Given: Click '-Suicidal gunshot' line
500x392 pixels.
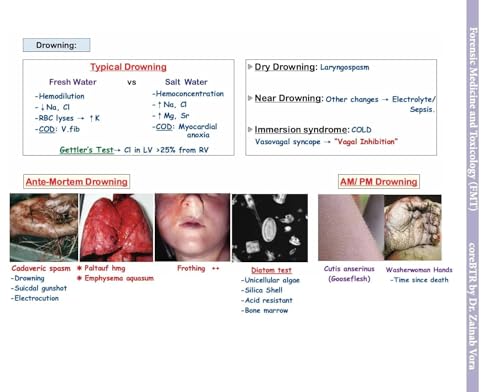Looking at the screenshot, I should [x=39, y=288].
